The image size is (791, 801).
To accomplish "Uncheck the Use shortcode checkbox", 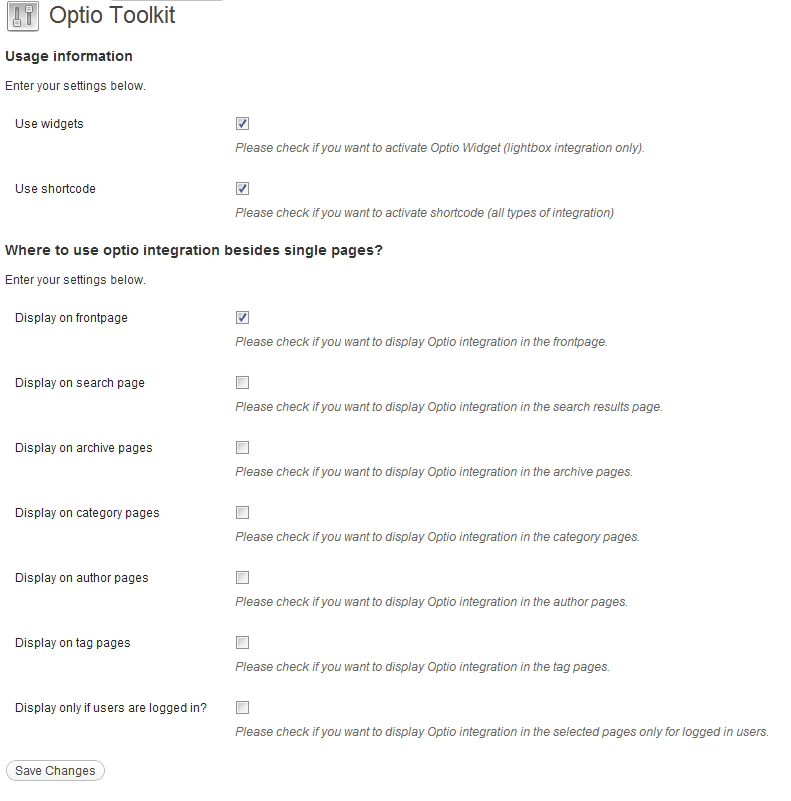I will [x=242, y=189].
